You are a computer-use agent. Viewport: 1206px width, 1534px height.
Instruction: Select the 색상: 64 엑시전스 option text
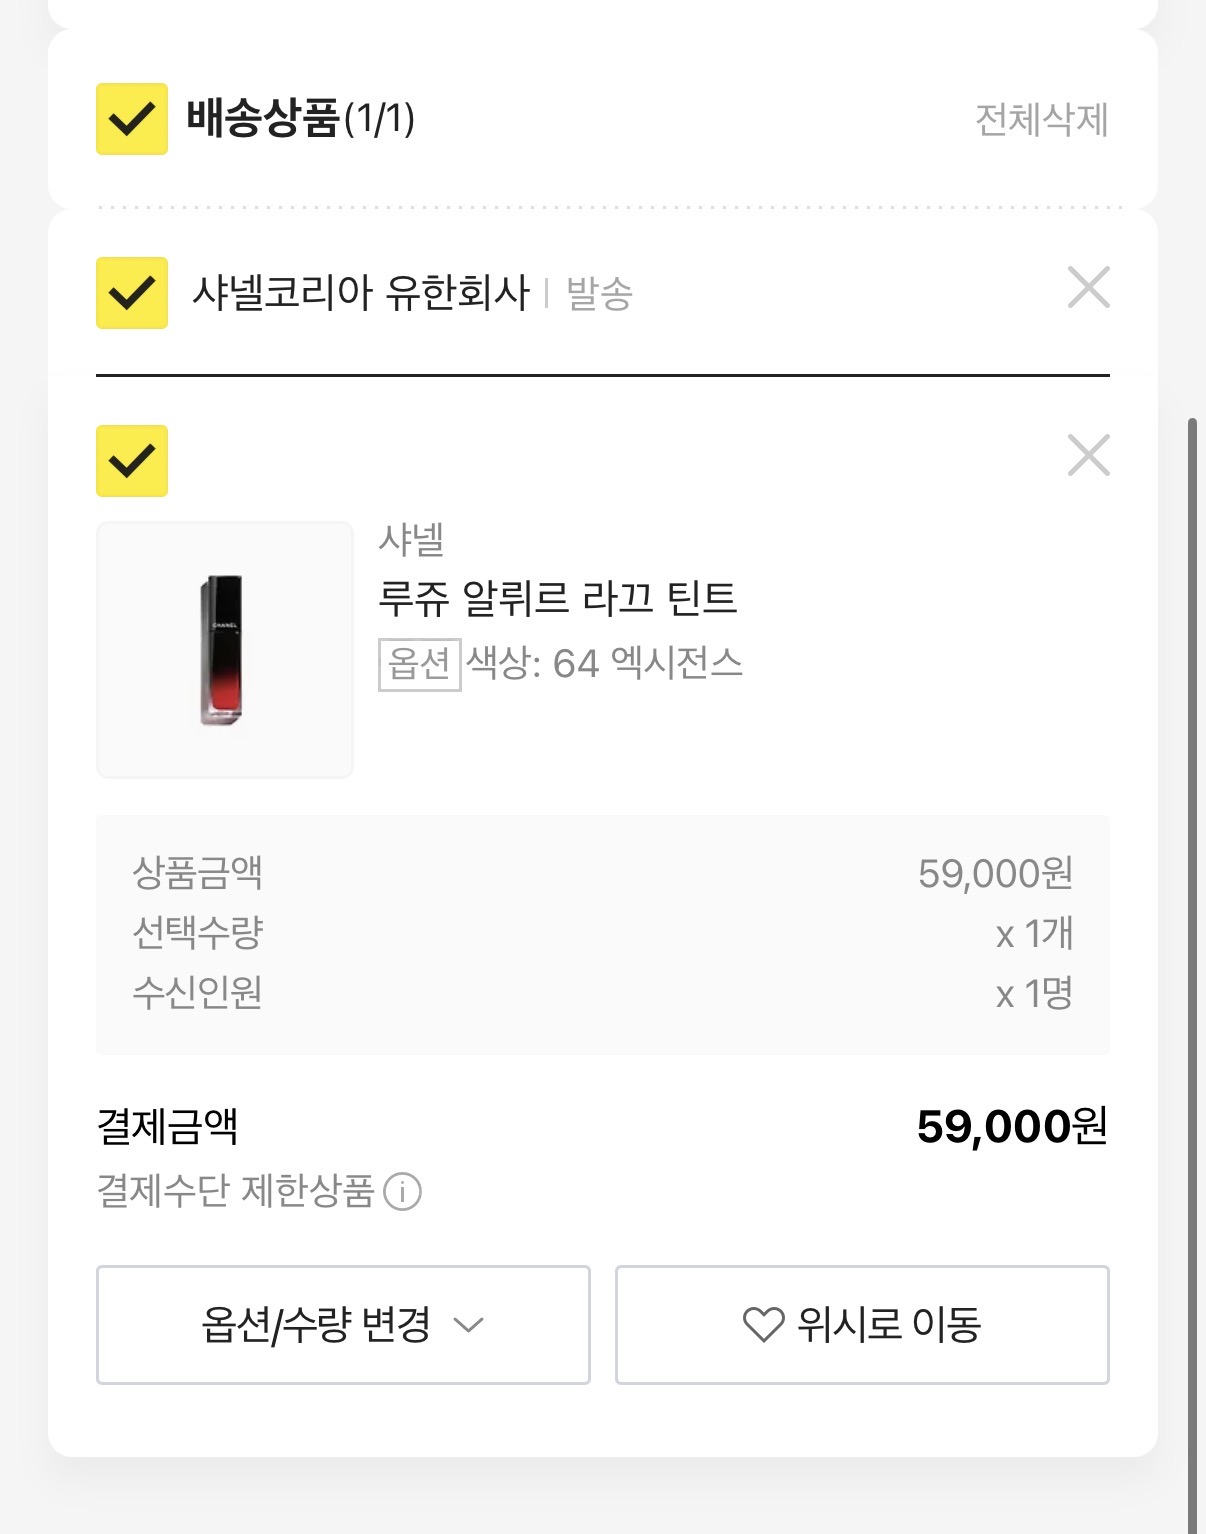(x=605, y=664)
